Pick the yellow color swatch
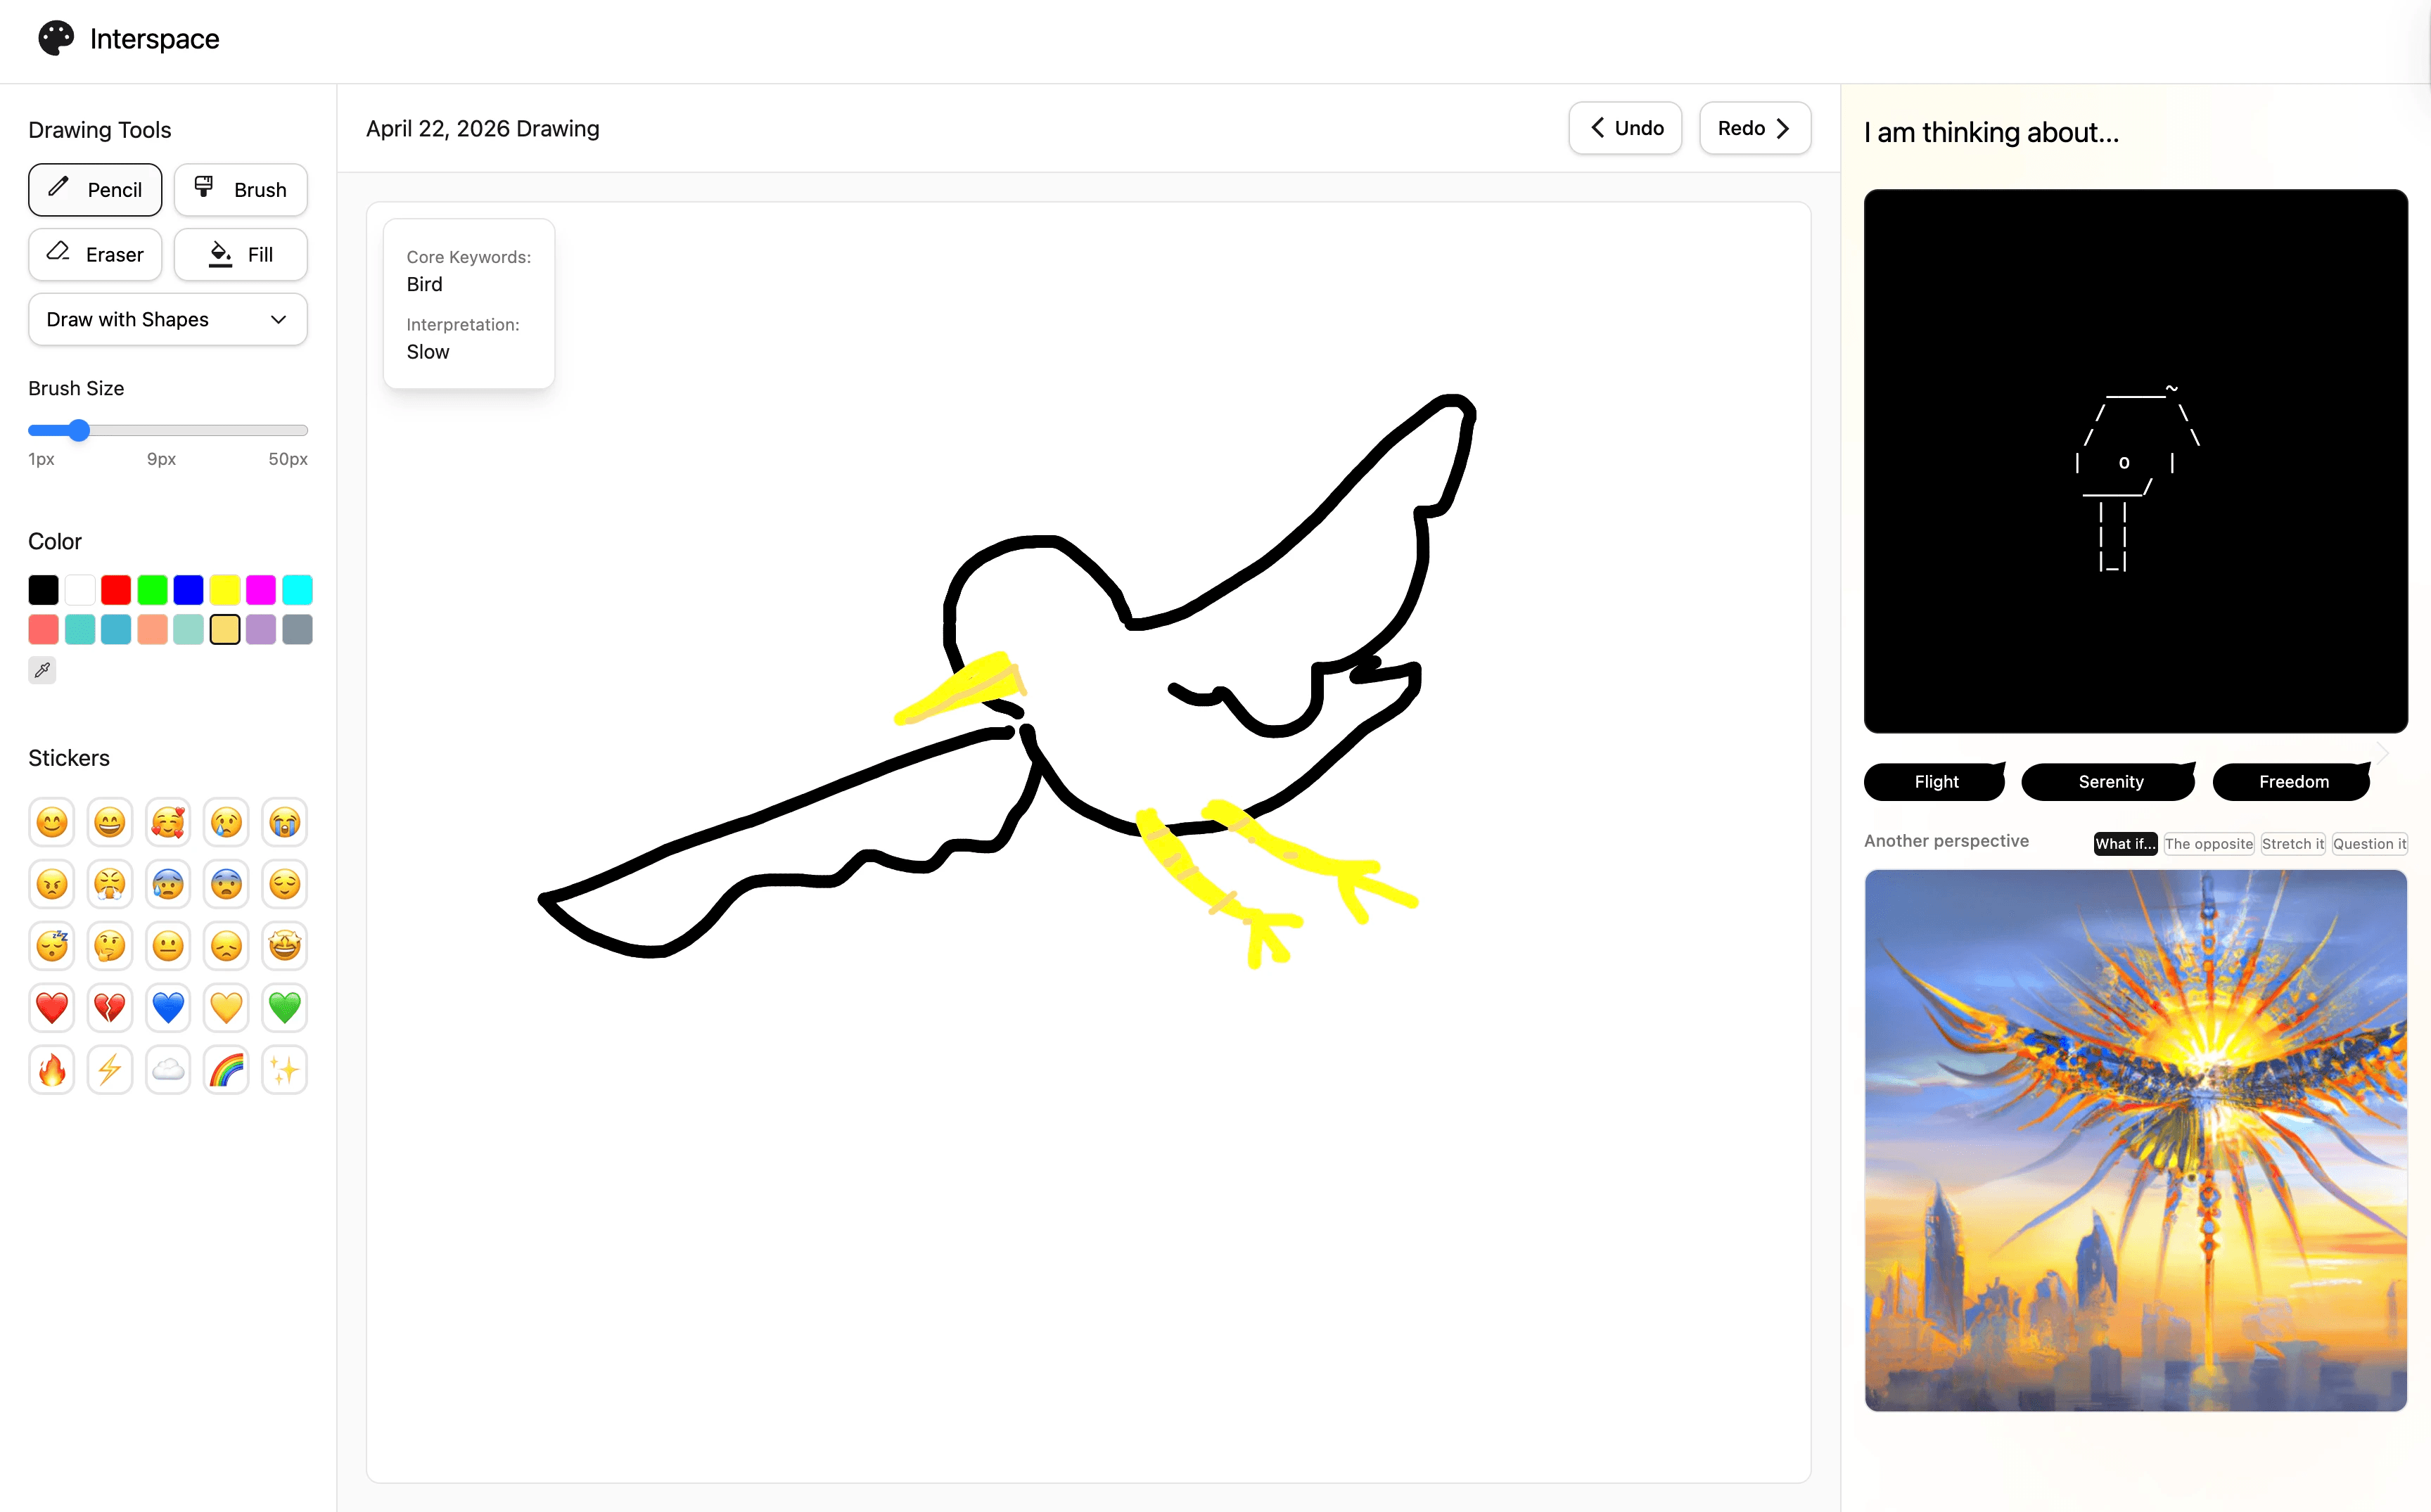 coord(224,590)
